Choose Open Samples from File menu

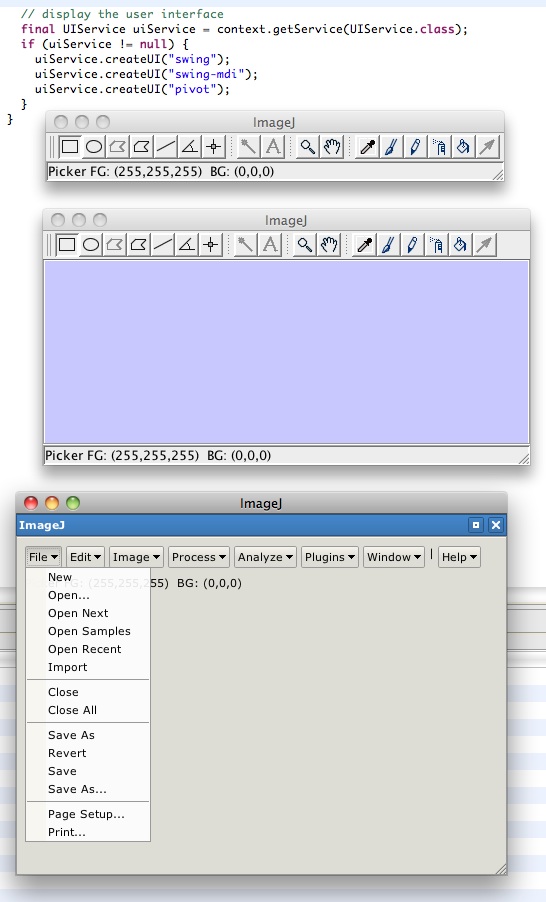89,631
